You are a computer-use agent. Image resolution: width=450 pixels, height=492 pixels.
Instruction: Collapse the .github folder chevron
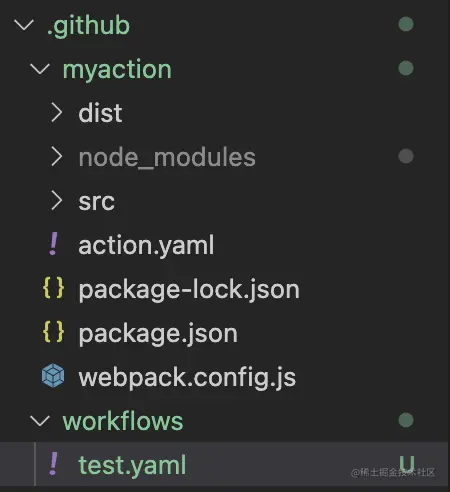24,25
